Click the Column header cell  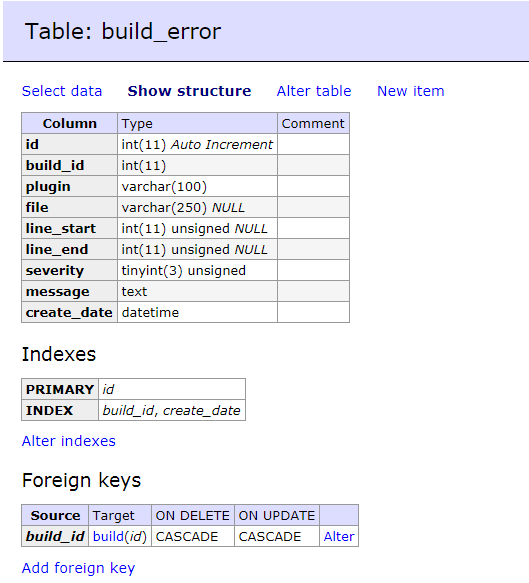pos(70,123)
